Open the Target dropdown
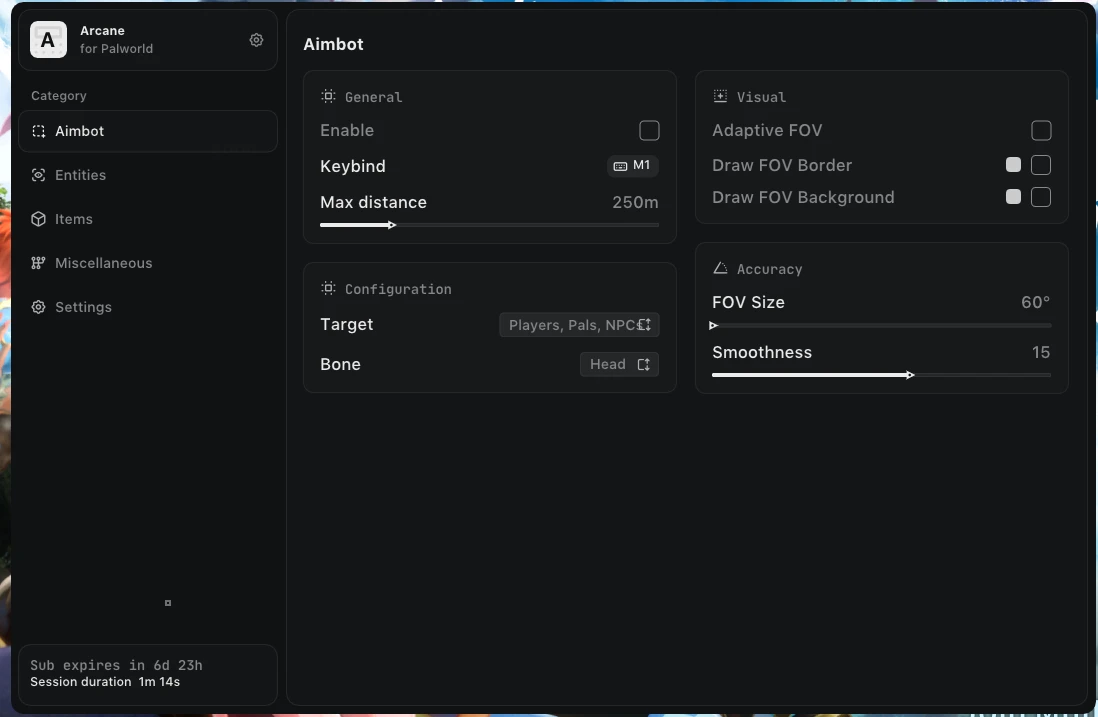1098x717 pixels. click(x=579, y=325)
